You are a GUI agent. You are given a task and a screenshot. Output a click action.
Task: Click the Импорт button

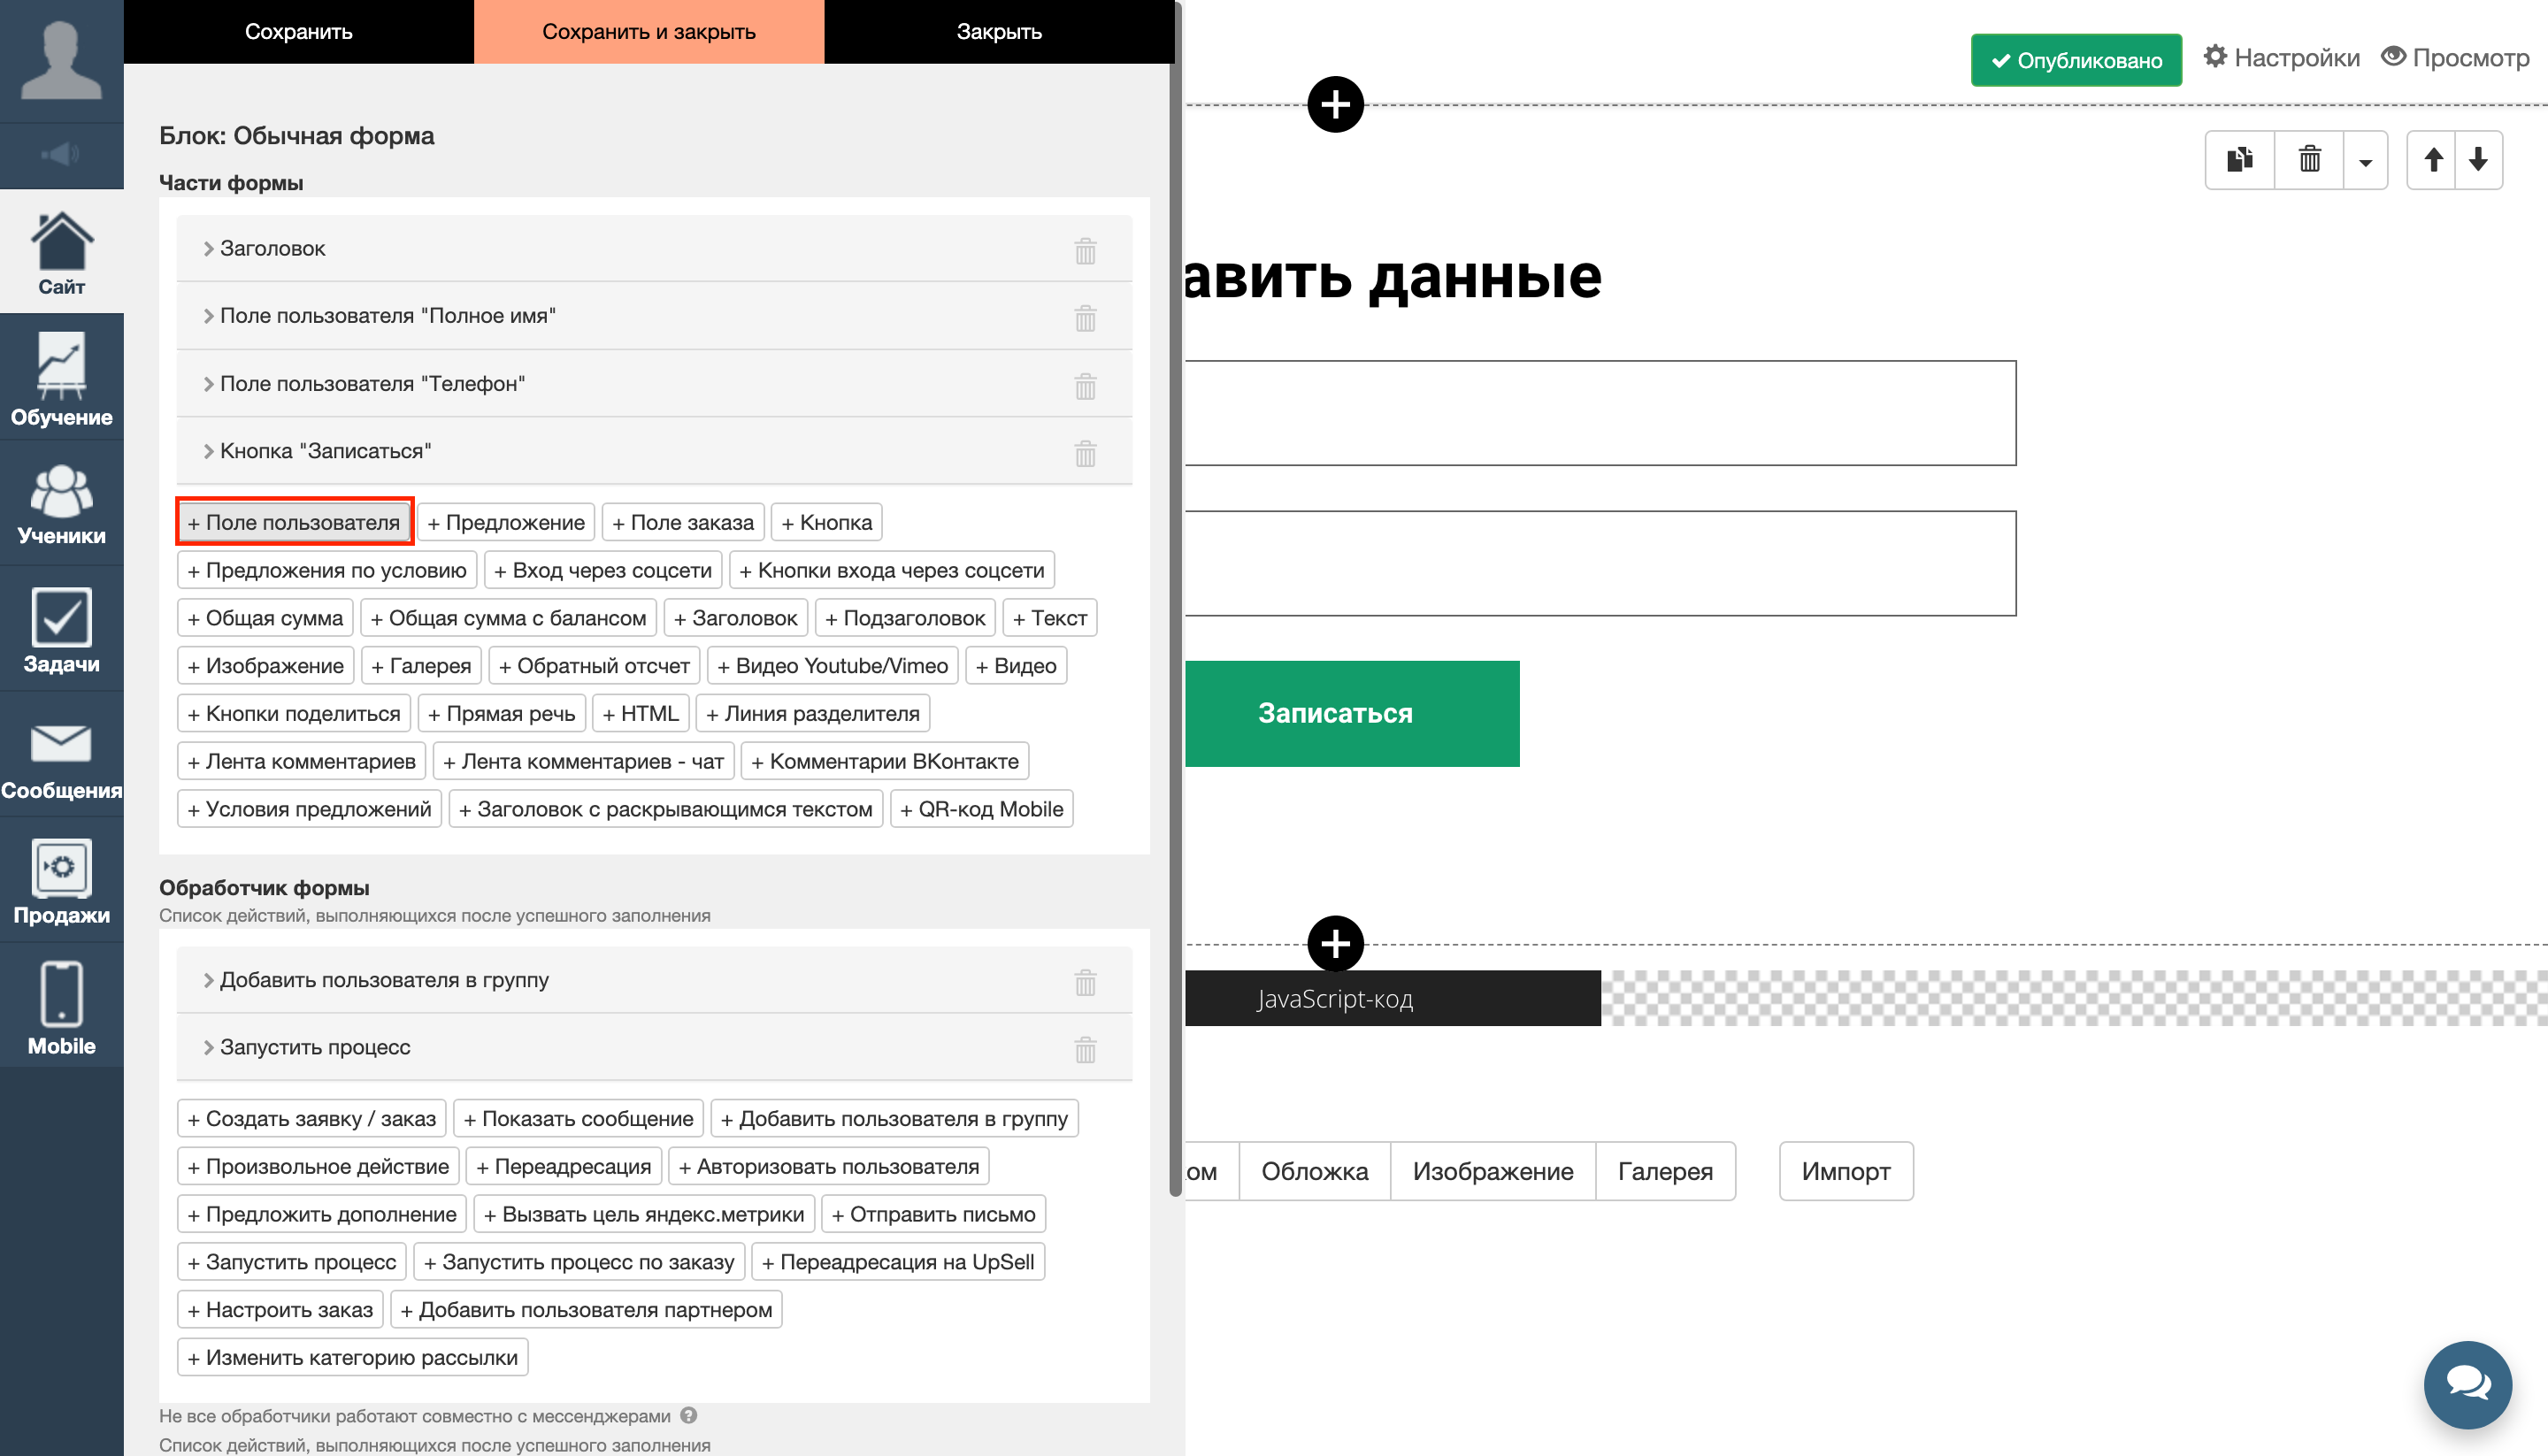(1845, 1171)
